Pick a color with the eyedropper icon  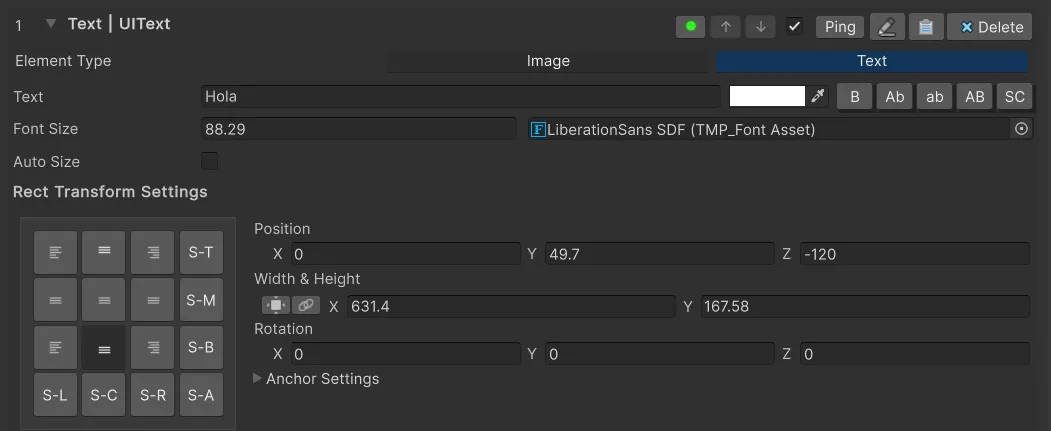point(819,96)
